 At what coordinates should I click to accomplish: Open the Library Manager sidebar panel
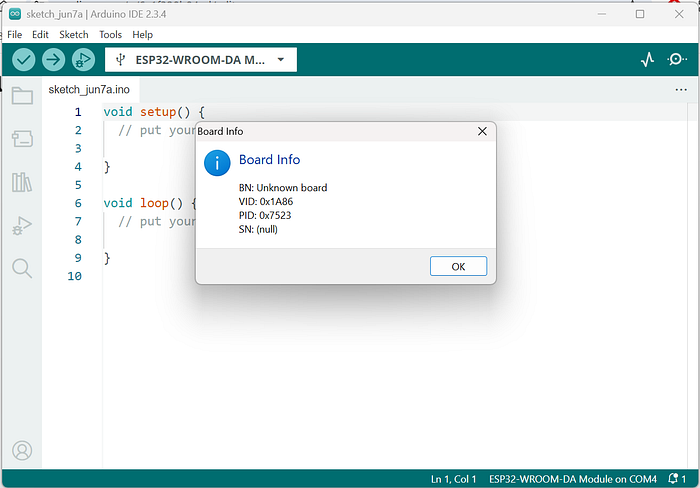(22, 182)
